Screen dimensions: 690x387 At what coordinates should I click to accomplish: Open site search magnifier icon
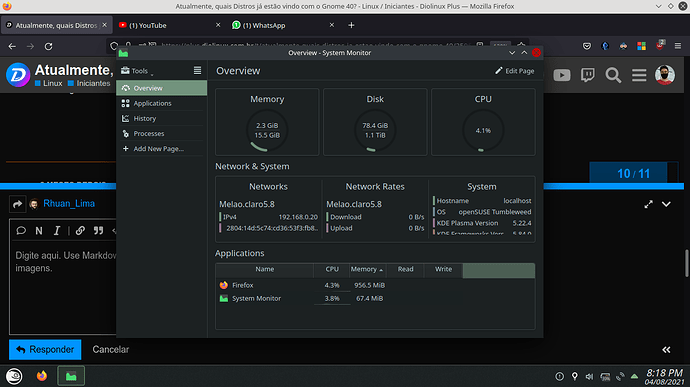[x=613, y=75]
